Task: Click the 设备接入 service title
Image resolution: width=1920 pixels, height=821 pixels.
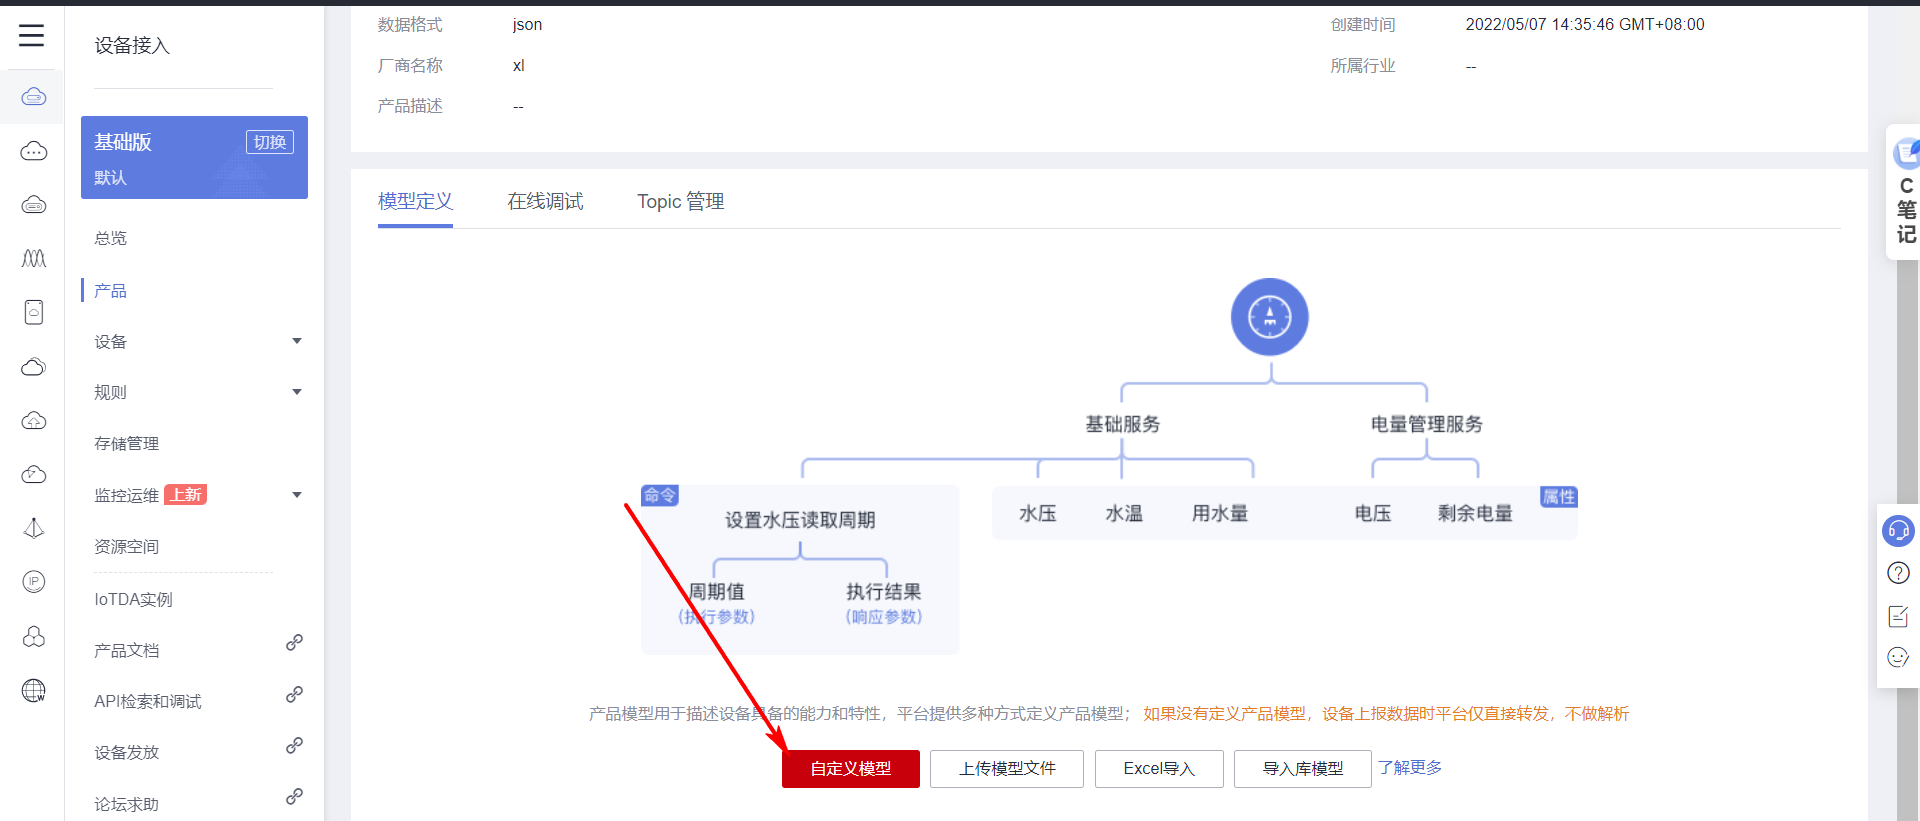Action: pos(132,46)
